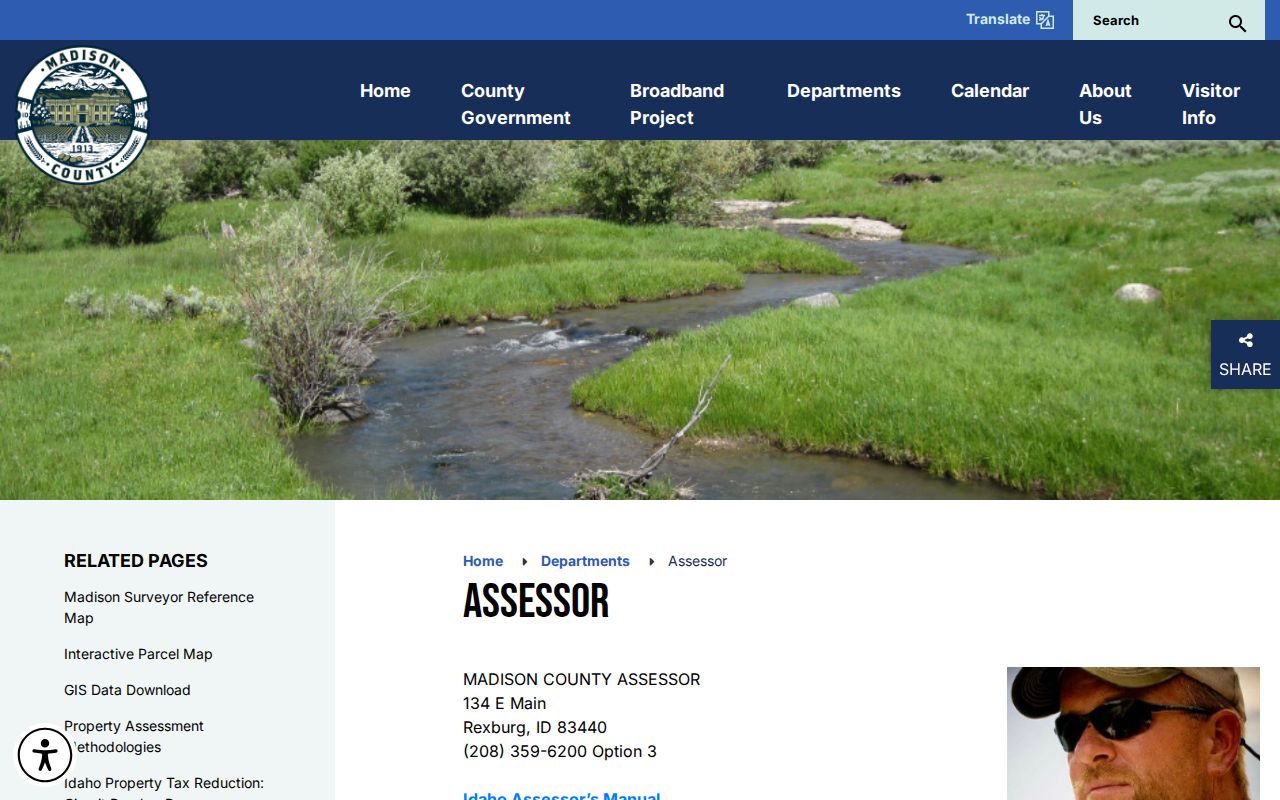
Task: Click the Translate link
Action: click(x=998, y=19)
